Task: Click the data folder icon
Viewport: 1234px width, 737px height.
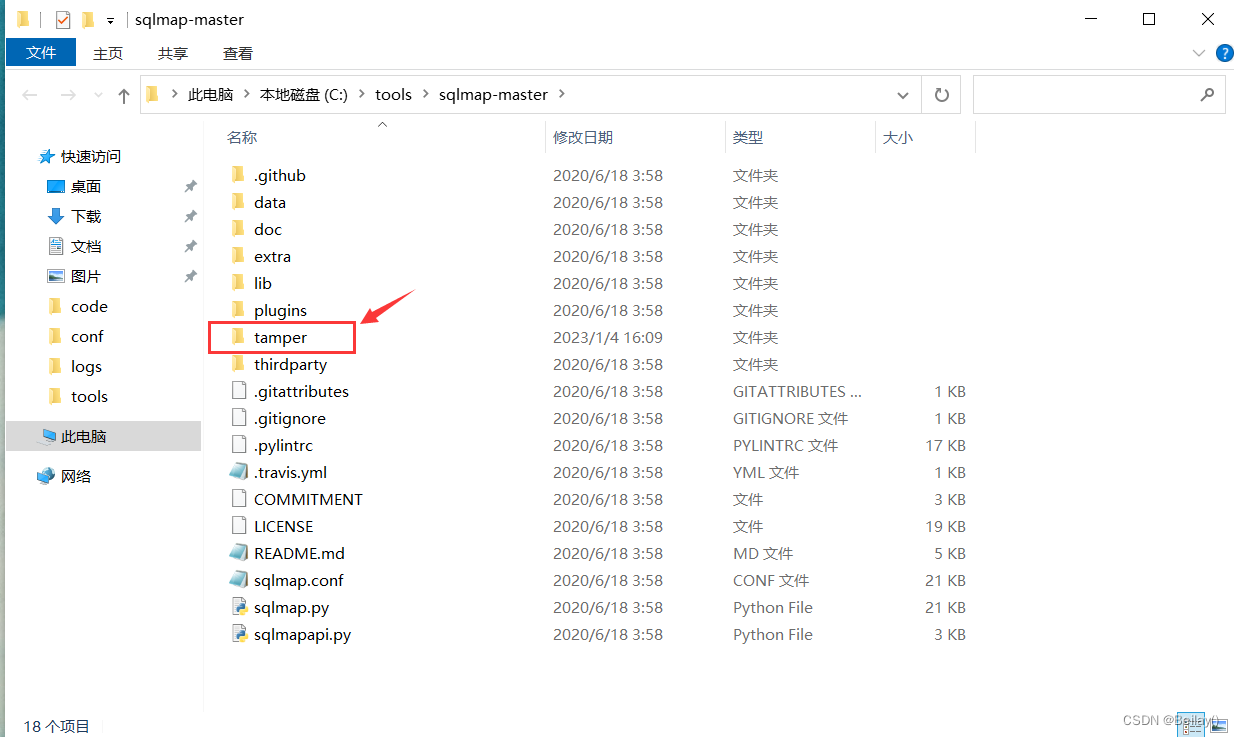Action: [238, 202]
